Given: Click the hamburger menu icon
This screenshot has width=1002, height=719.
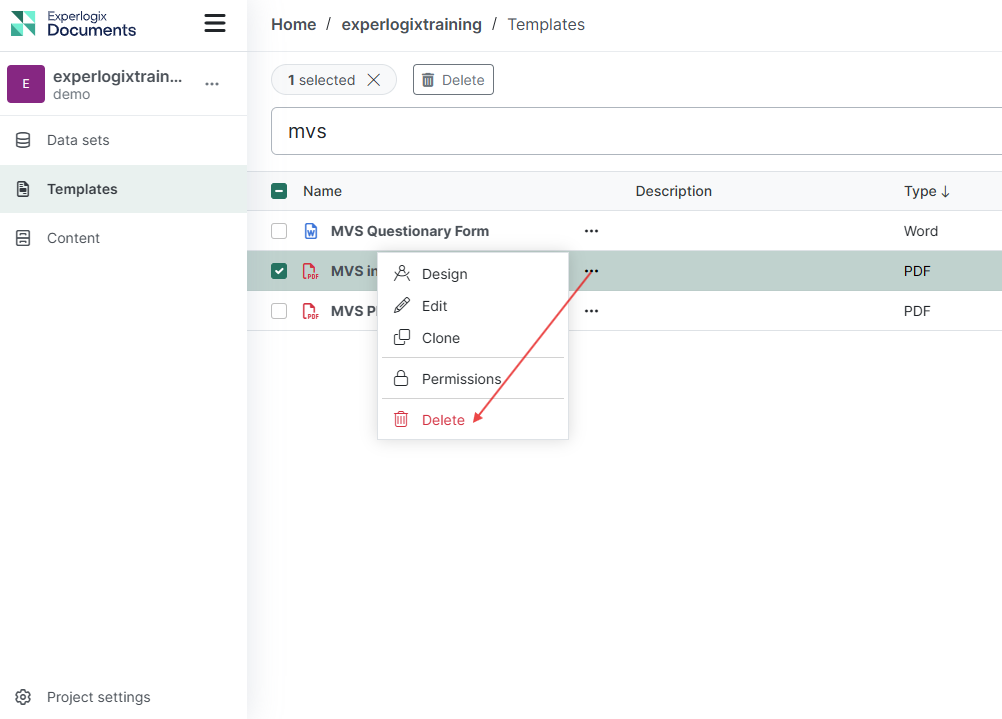Looking at the screenshot, I should point(215,23).
